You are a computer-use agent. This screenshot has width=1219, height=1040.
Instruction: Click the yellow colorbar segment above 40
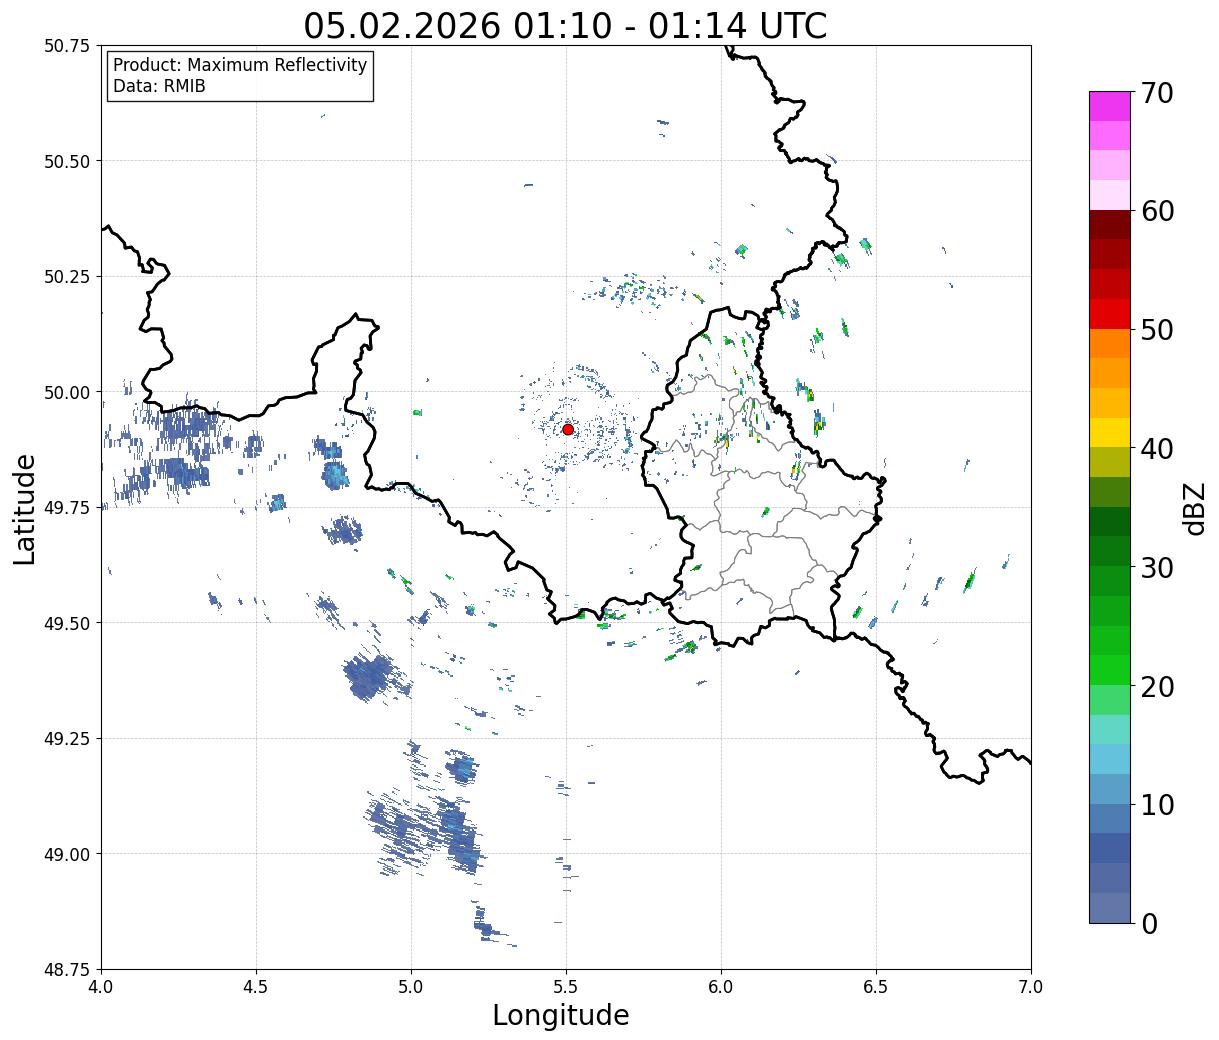point(1110,432)
